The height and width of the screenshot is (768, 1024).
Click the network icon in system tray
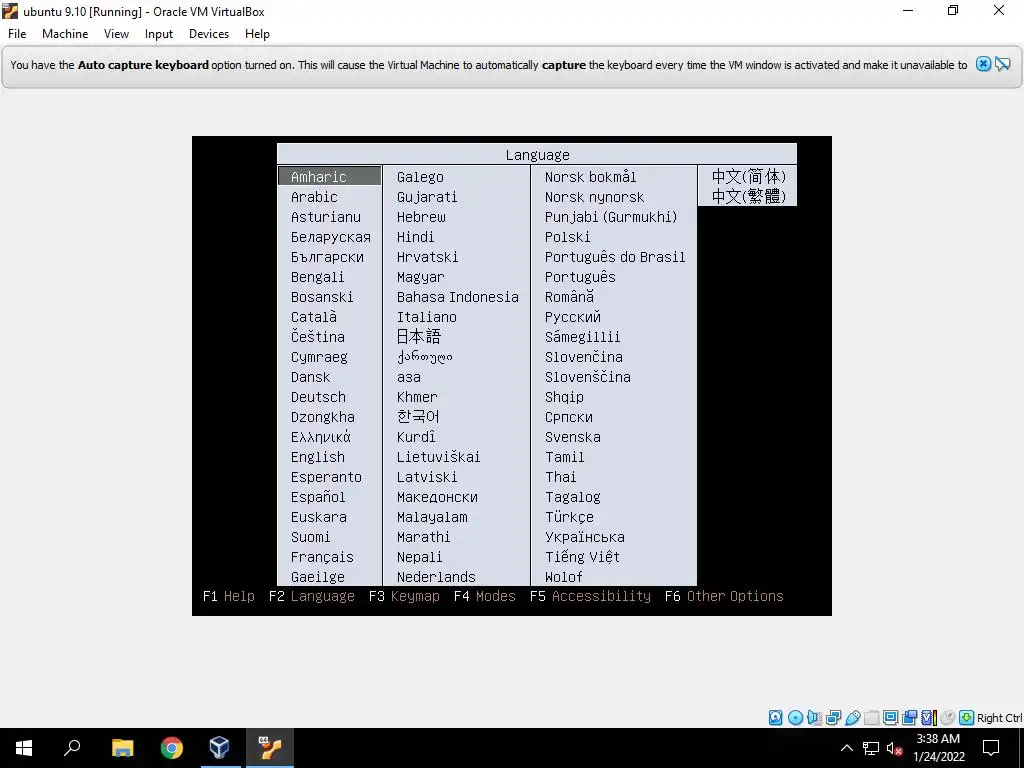(871, 748)
